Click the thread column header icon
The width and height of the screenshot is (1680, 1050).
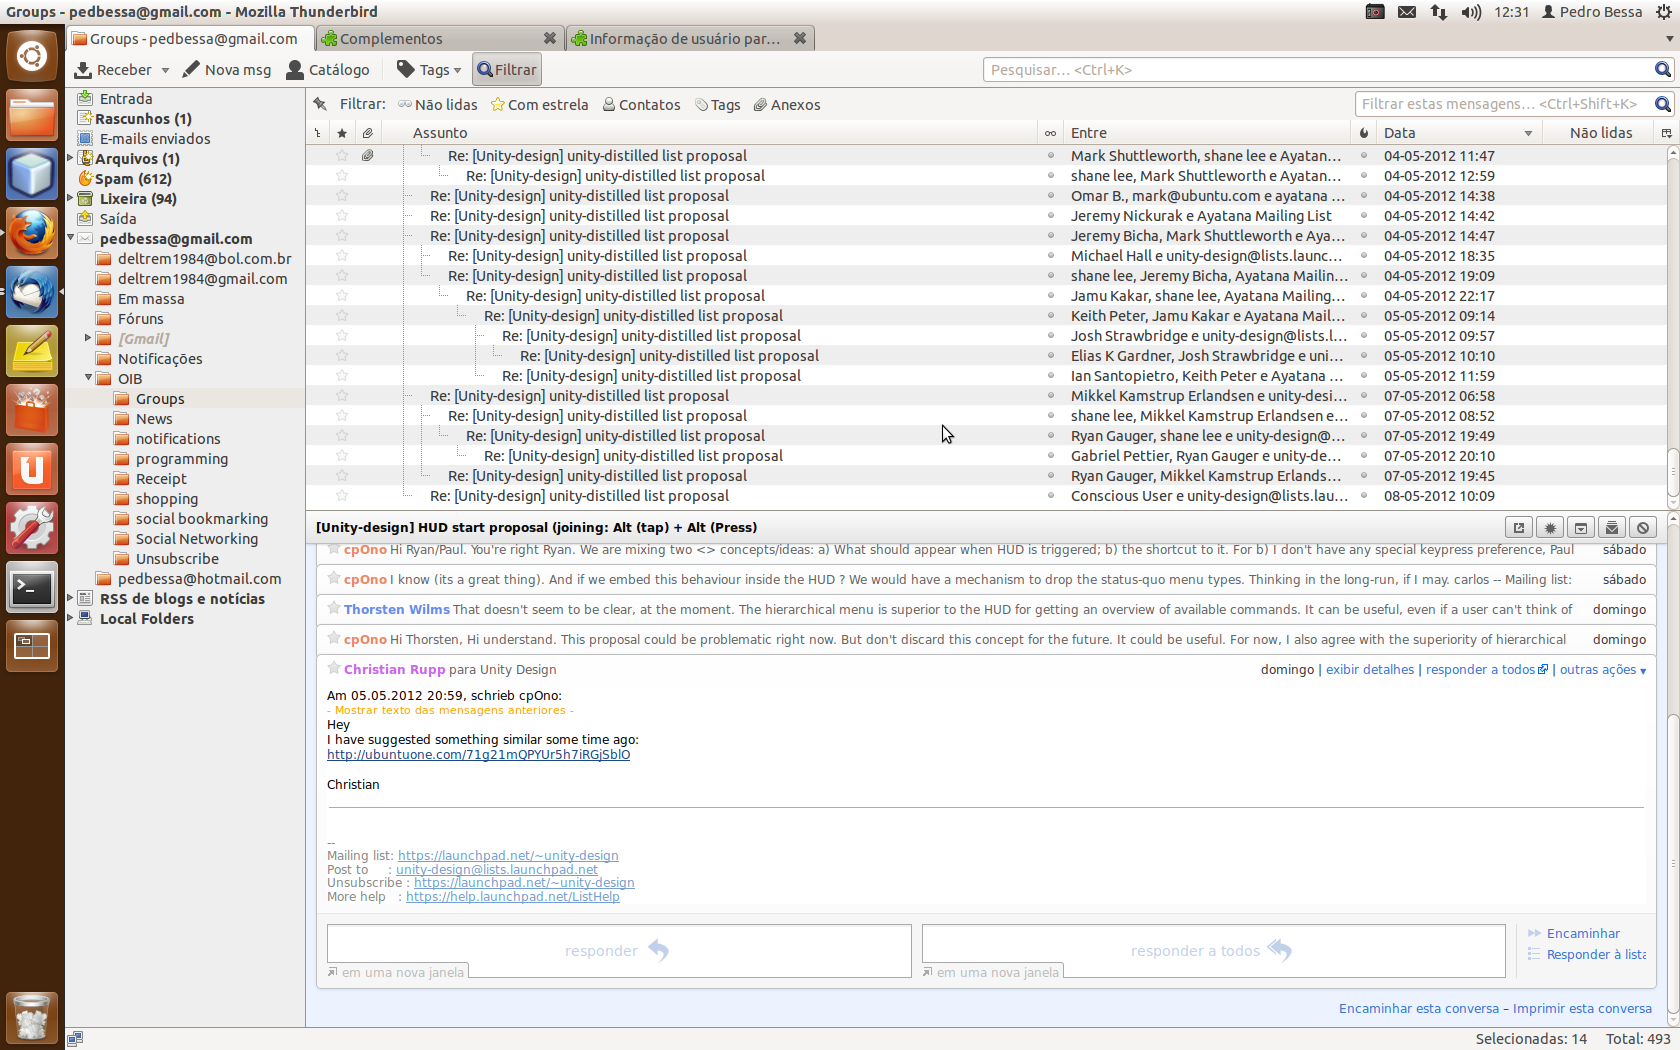[318, 133]
